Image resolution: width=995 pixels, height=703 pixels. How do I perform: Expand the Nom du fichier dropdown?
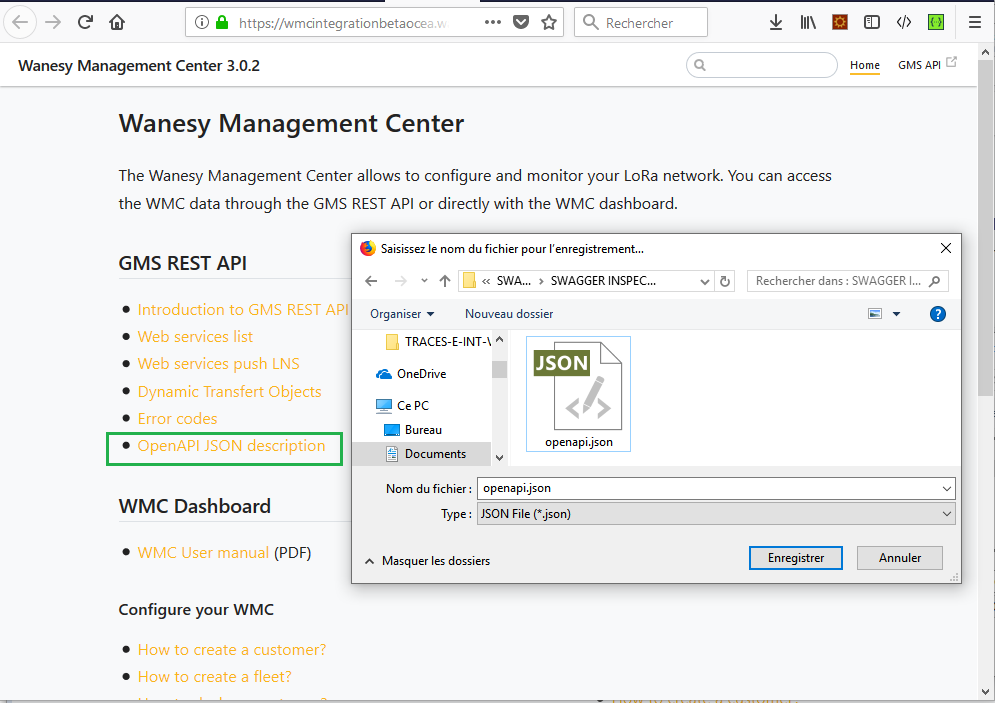click(946, 489)
